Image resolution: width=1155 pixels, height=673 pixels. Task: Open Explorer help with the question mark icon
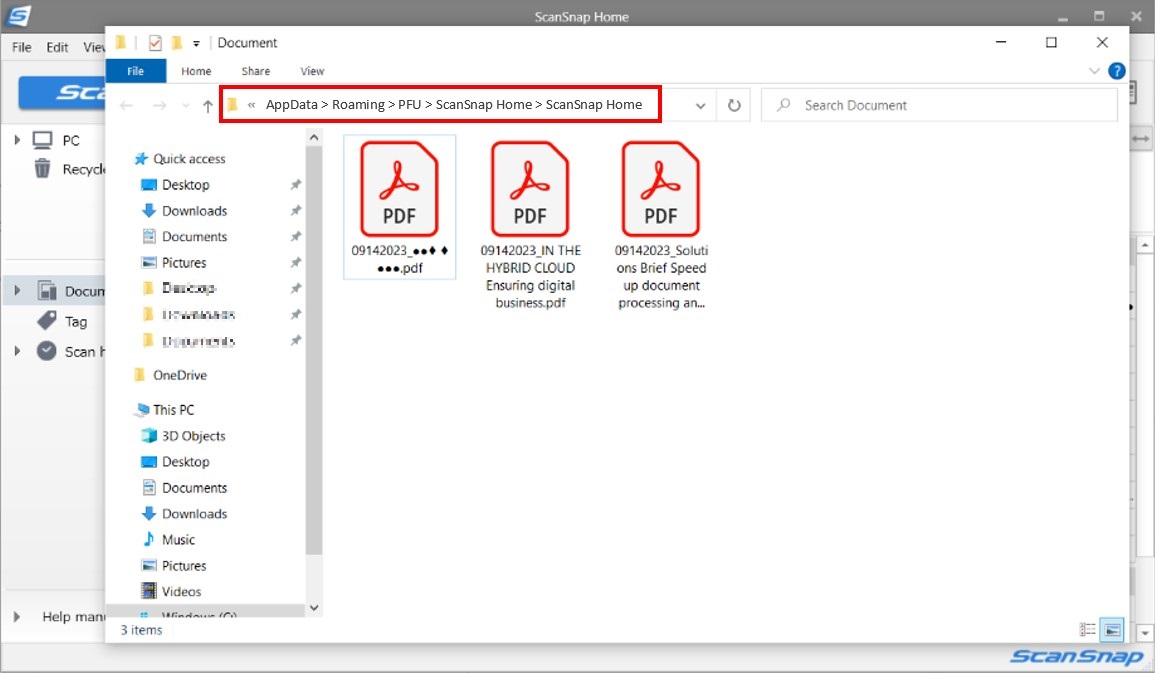1117,71
